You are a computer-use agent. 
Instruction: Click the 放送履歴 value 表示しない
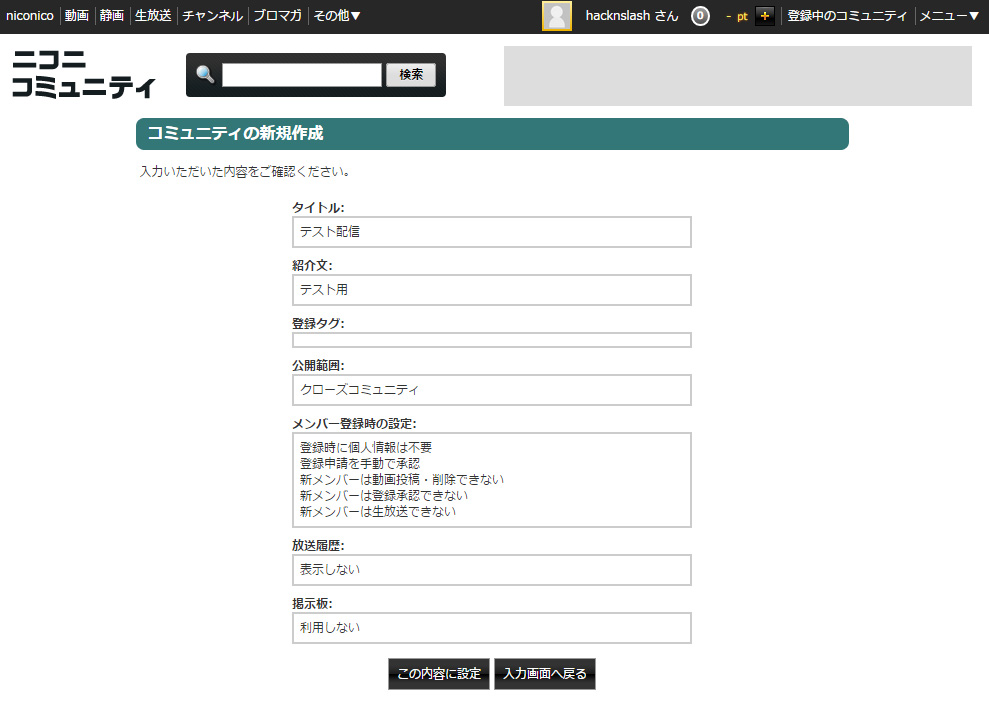329,570
